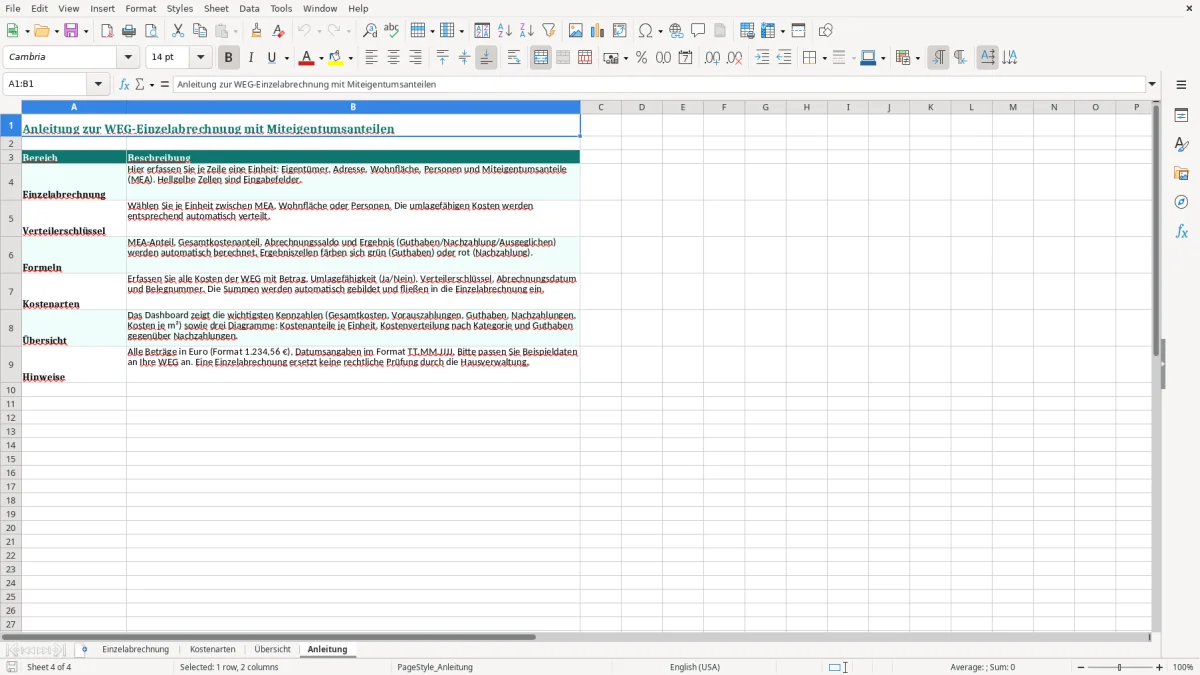Click the sidebar settings menu button
The height and width of the screenshot is (675, 1200).
[1181, 84]
